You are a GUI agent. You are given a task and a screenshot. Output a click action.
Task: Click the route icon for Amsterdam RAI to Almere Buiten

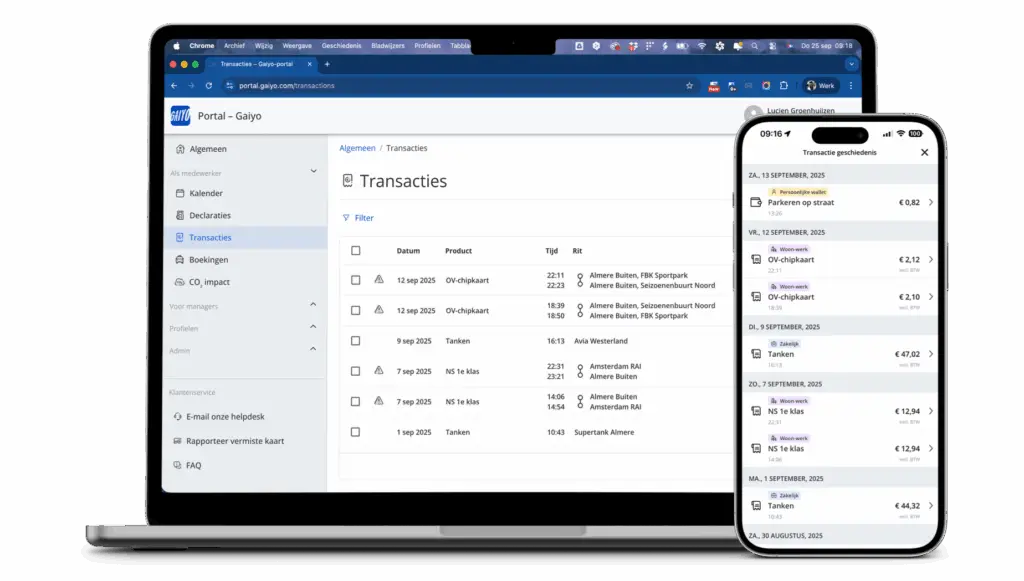click(x=580, y=371)
